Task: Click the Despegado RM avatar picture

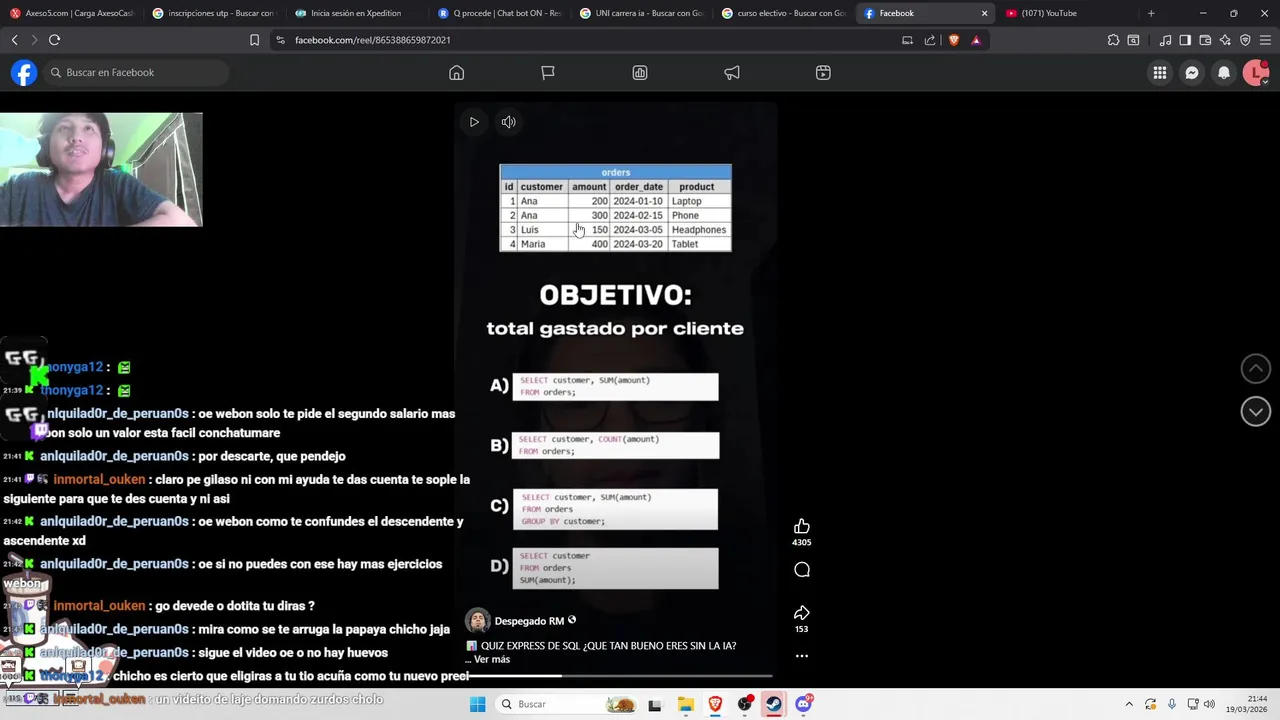Action: (x=478, y=620)
